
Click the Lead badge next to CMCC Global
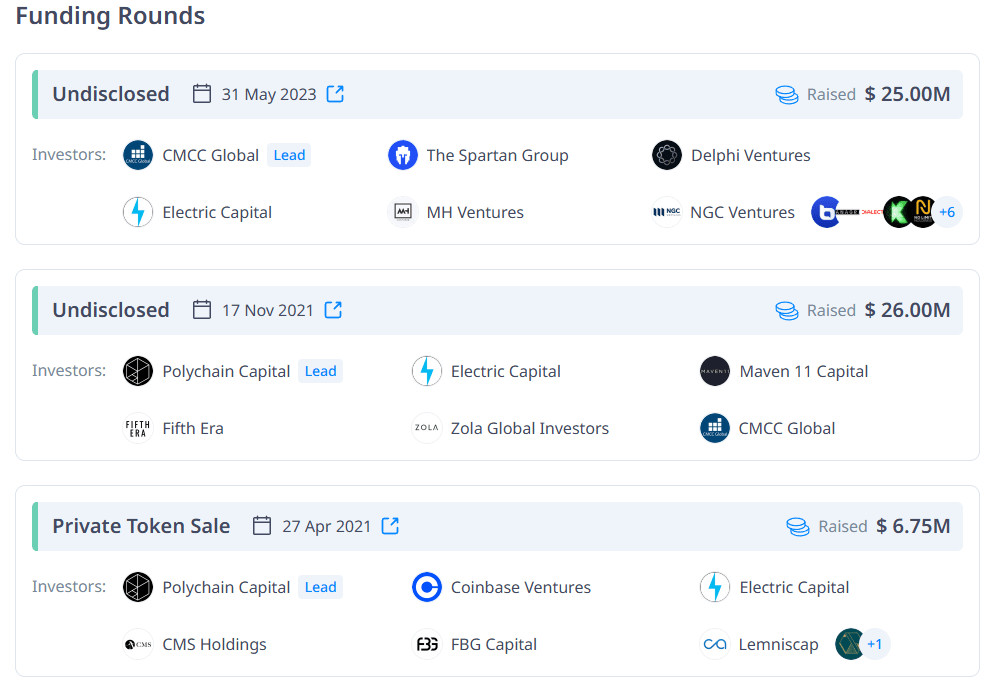tap(289, 155)
